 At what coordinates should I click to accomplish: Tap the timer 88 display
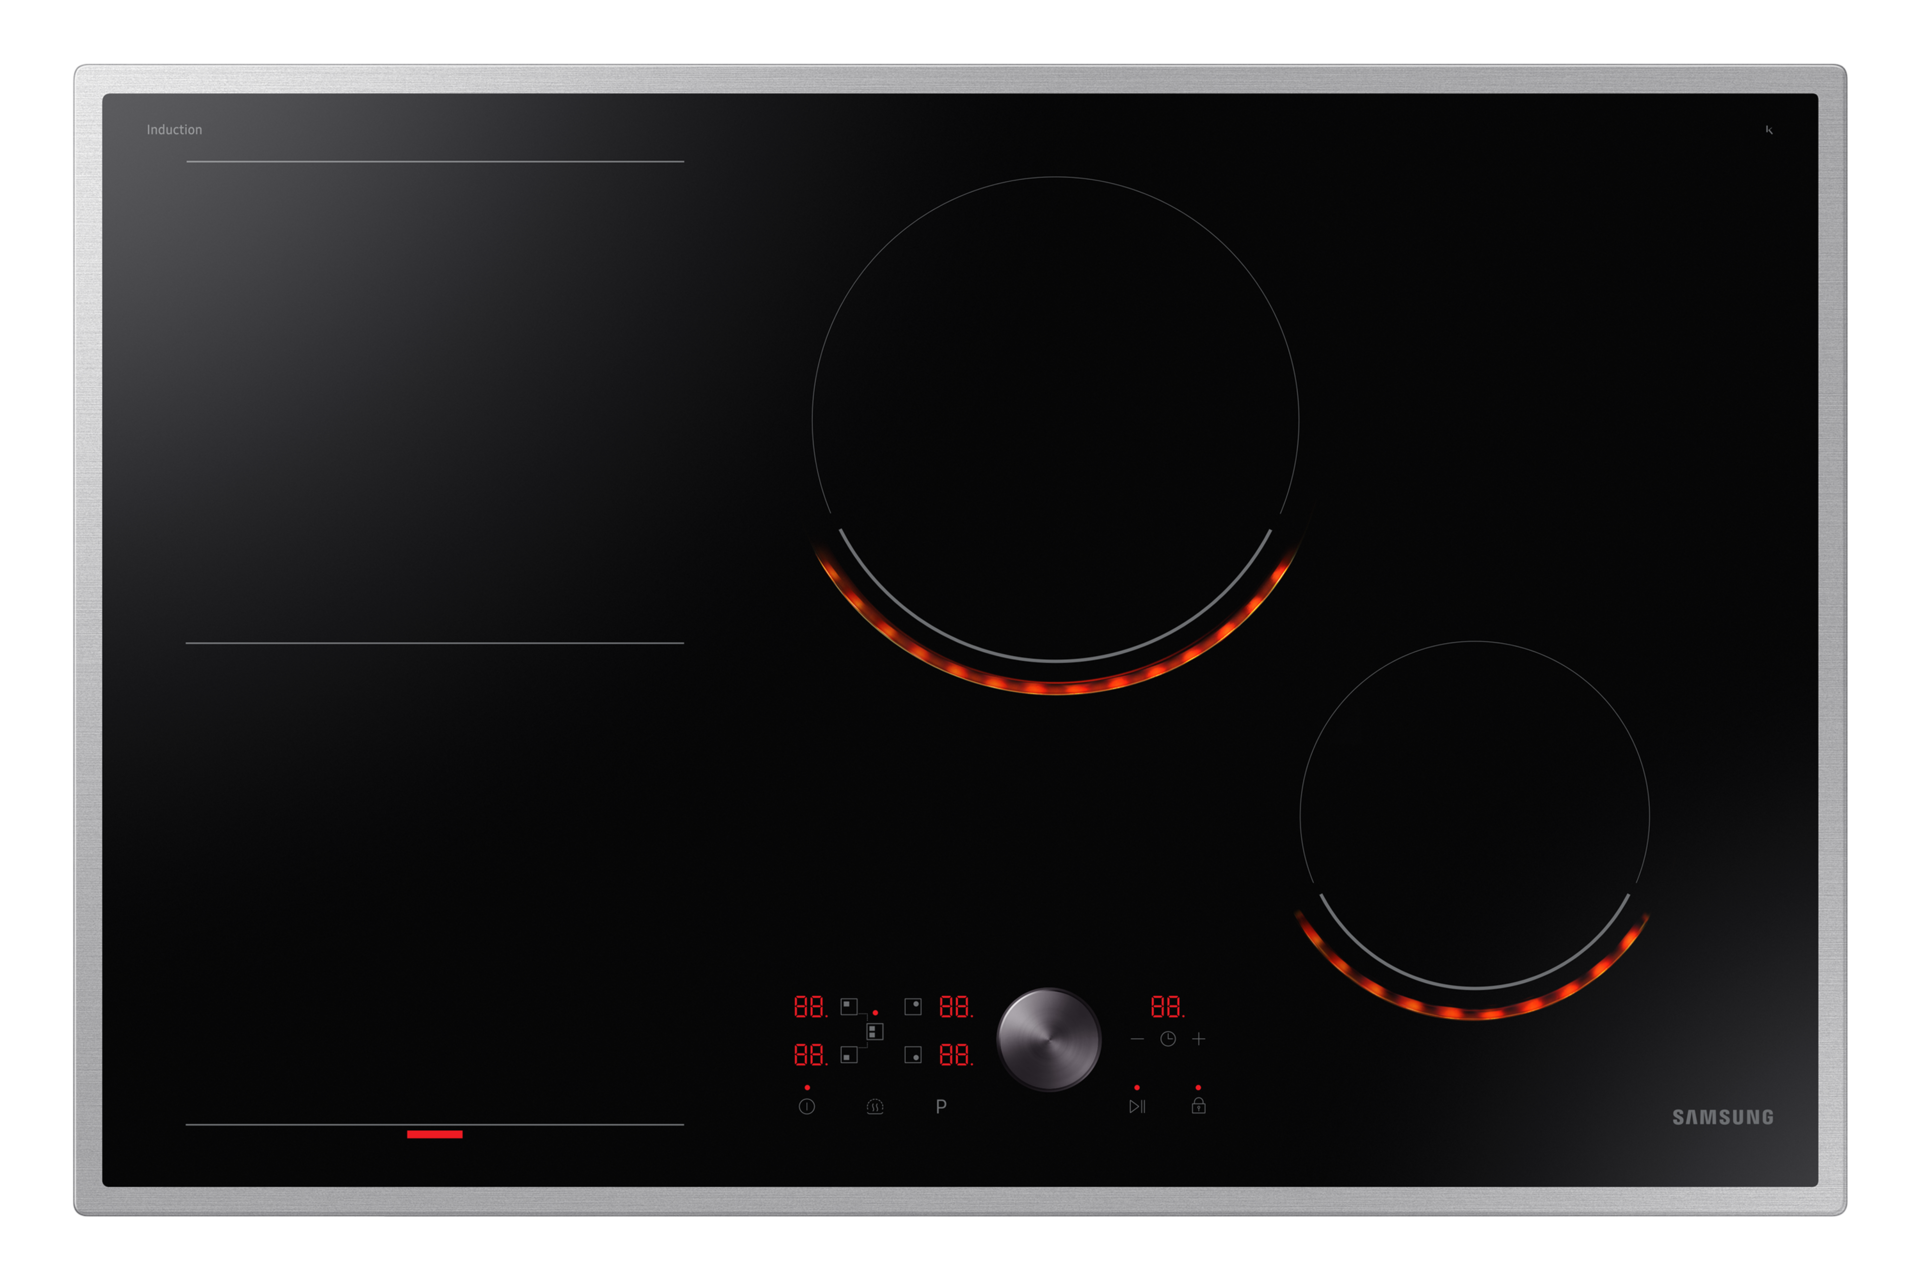(1166, 1006)
